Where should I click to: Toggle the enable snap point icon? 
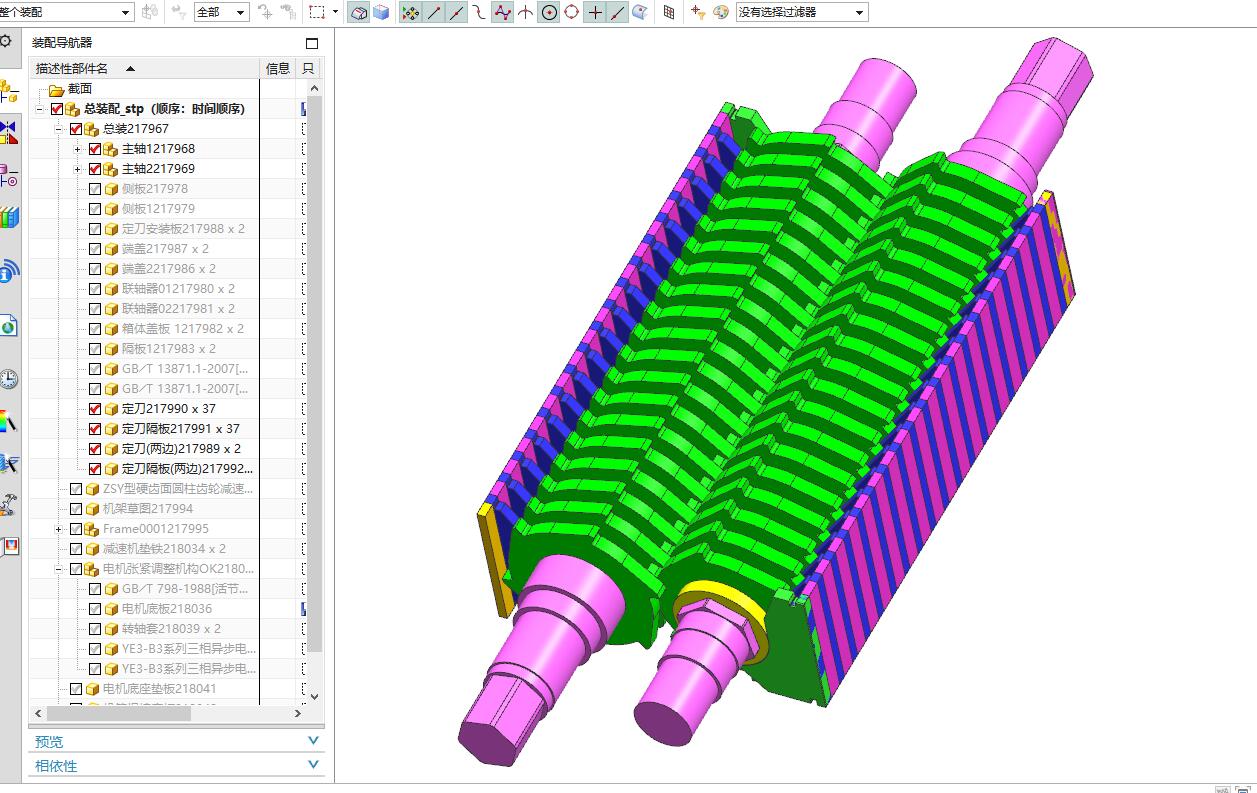click(410, 12)
